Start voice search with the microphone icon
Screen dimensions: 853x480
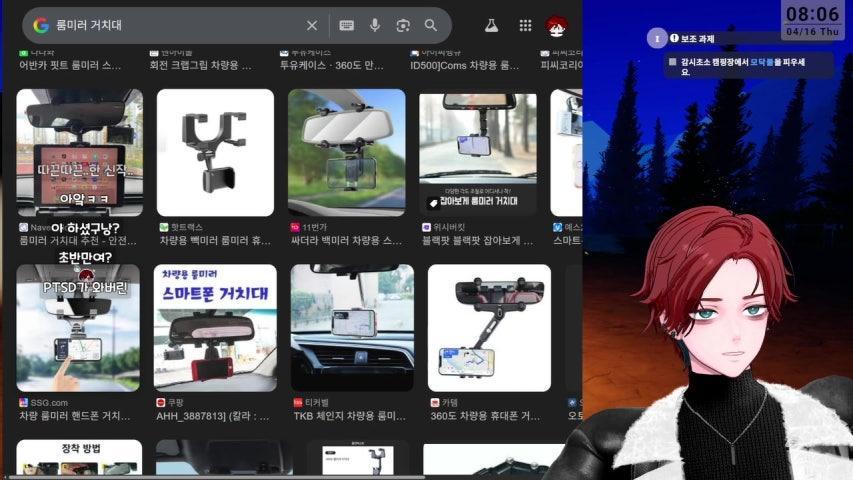[x=375, y=25]
